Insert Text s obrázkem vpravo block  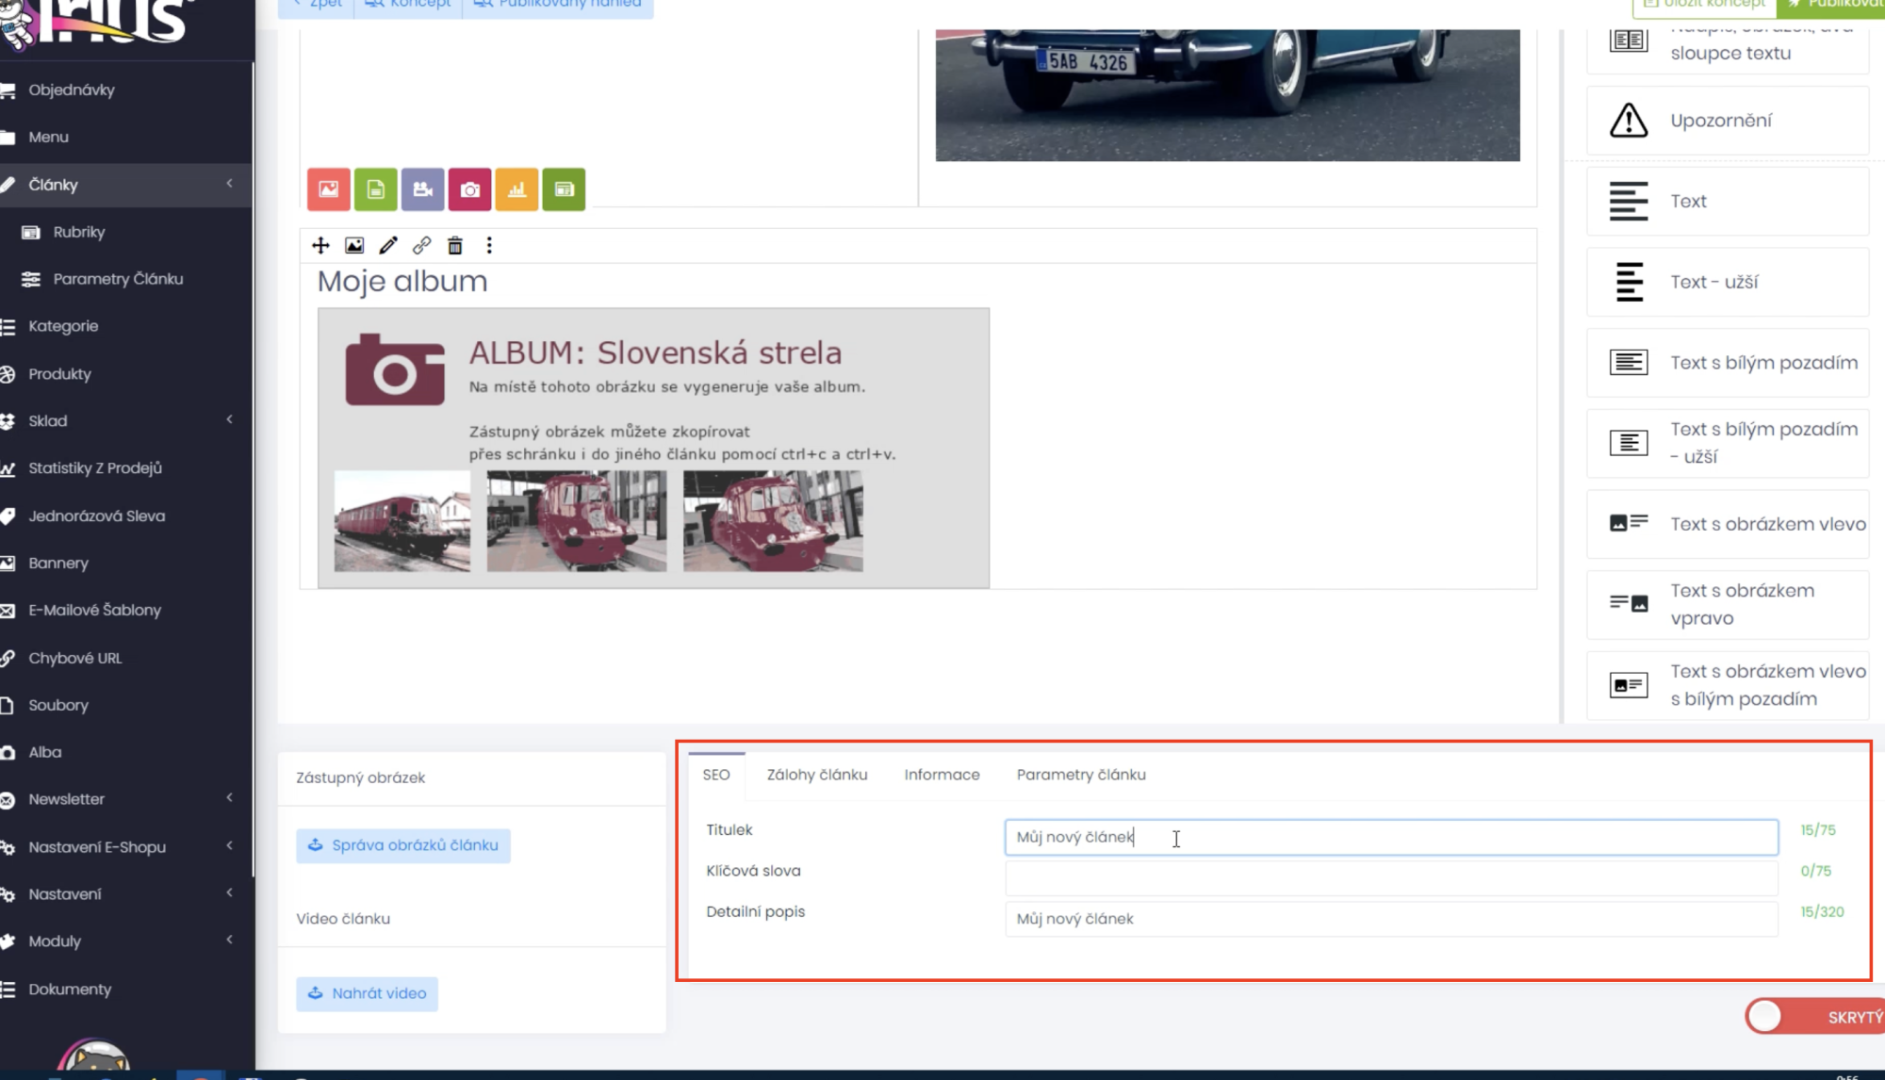pos(1727,605)
